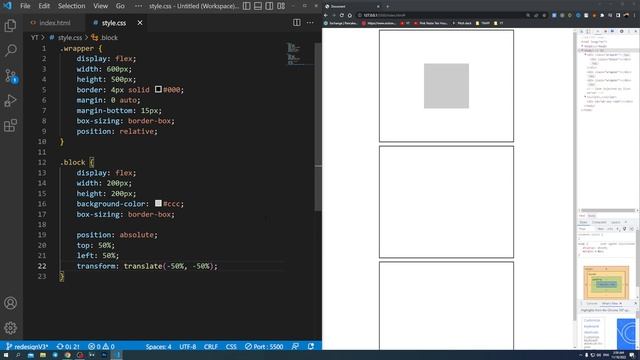Image resolution: width=640 pixels, height=360 pixels.
Task: Click the gray block in browser page
Action: tap(446, 86)
